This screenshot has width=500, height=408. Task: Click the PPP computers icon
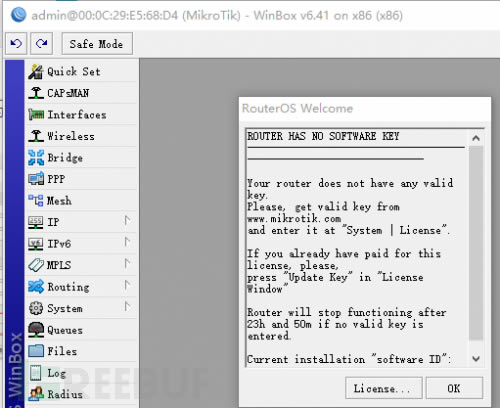click(36, 179)
